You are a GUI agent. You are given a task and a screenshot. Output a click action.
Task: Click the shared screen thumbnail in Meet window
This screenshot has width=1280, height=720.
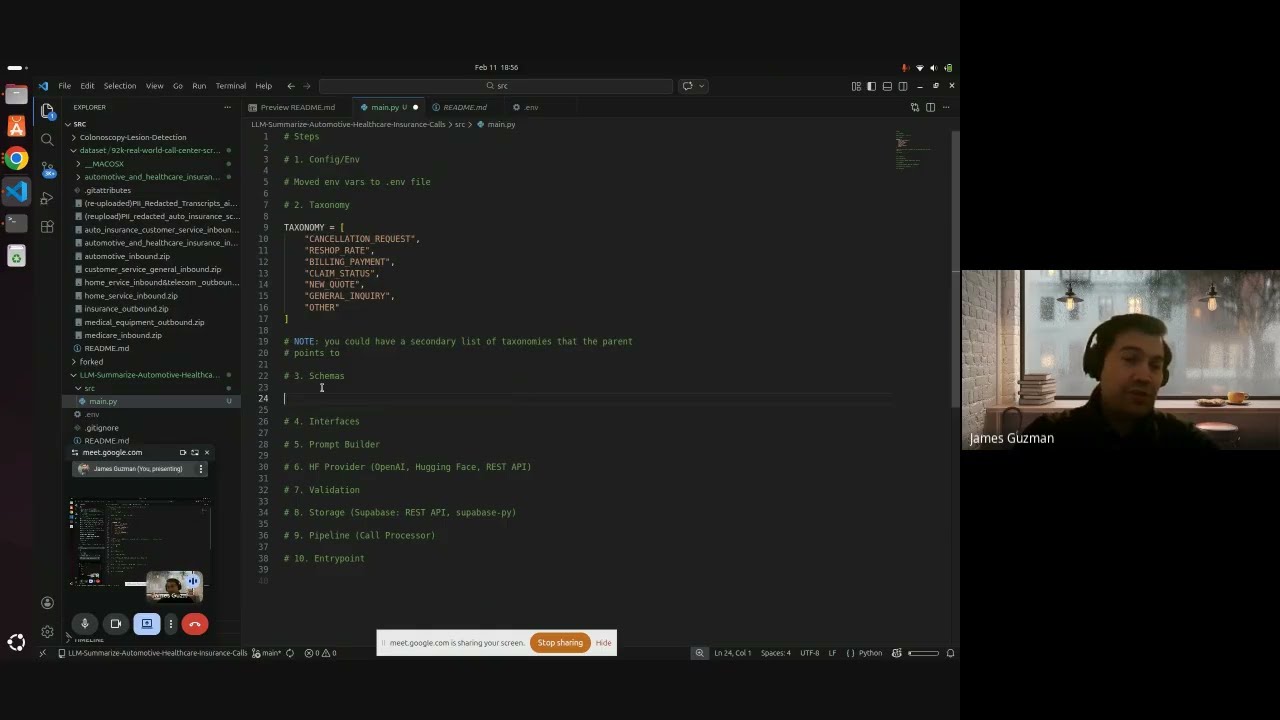coord(139,544)
